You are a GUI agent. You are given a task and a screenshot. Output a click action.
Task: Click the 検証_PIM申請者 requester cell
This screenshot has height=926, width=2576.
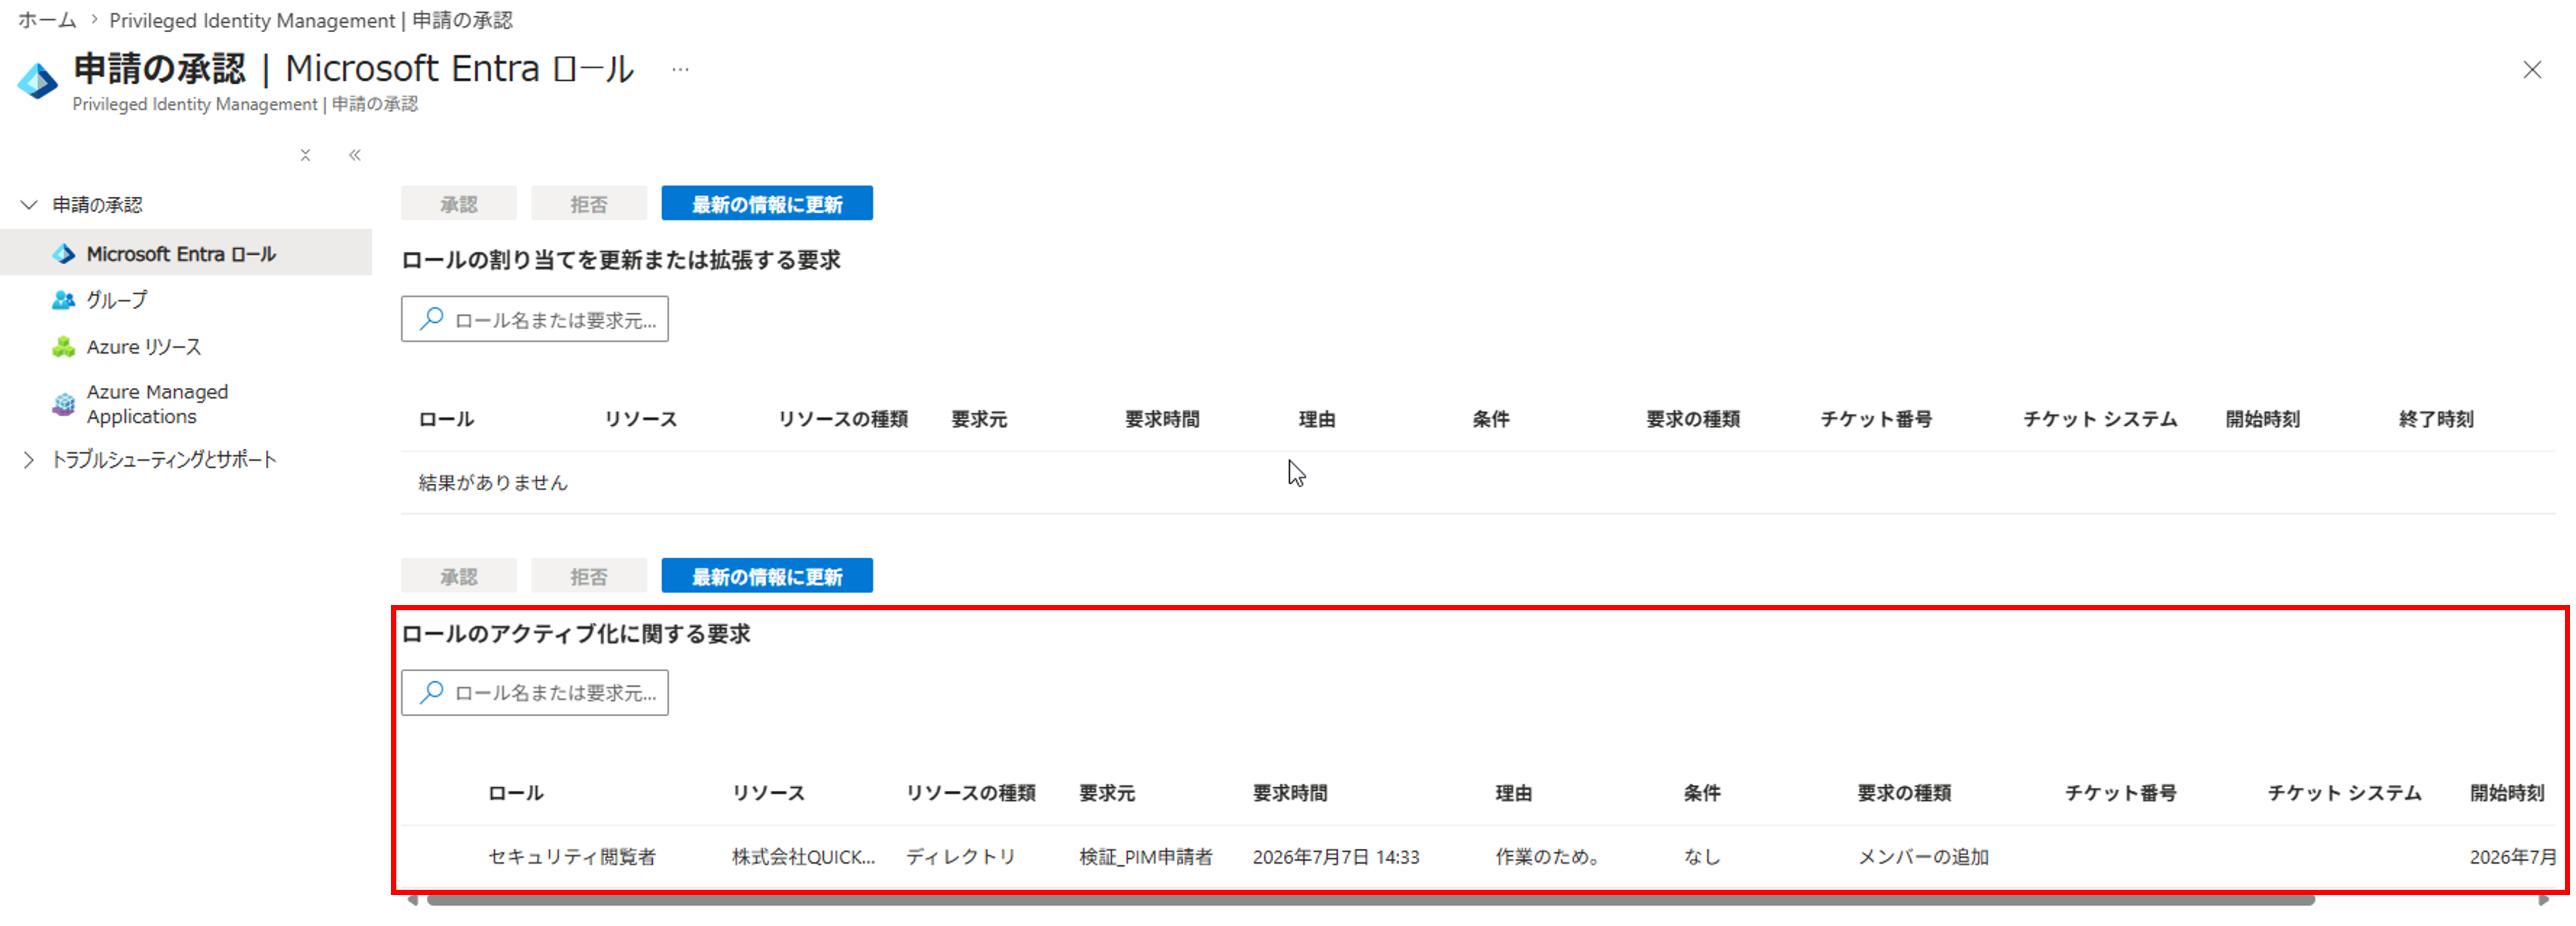(x=1146, y=857)
